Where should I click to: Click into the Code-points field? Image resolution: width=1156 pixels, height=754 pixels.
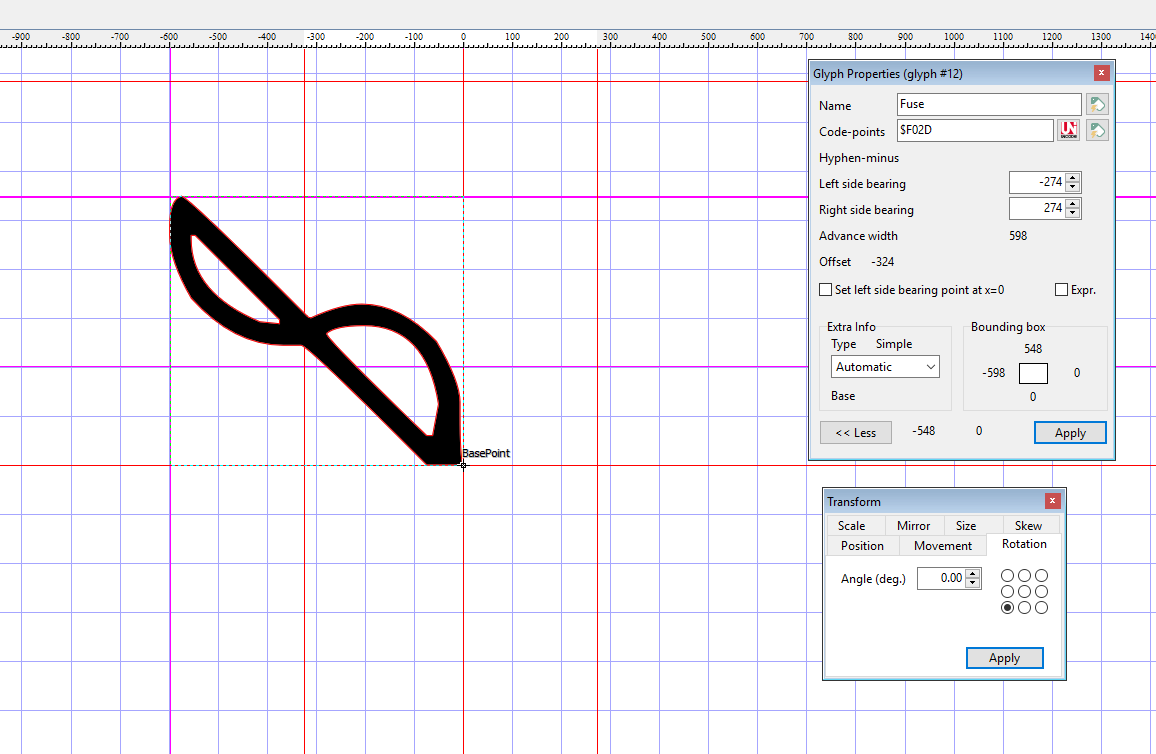click(x=975, y=130)
